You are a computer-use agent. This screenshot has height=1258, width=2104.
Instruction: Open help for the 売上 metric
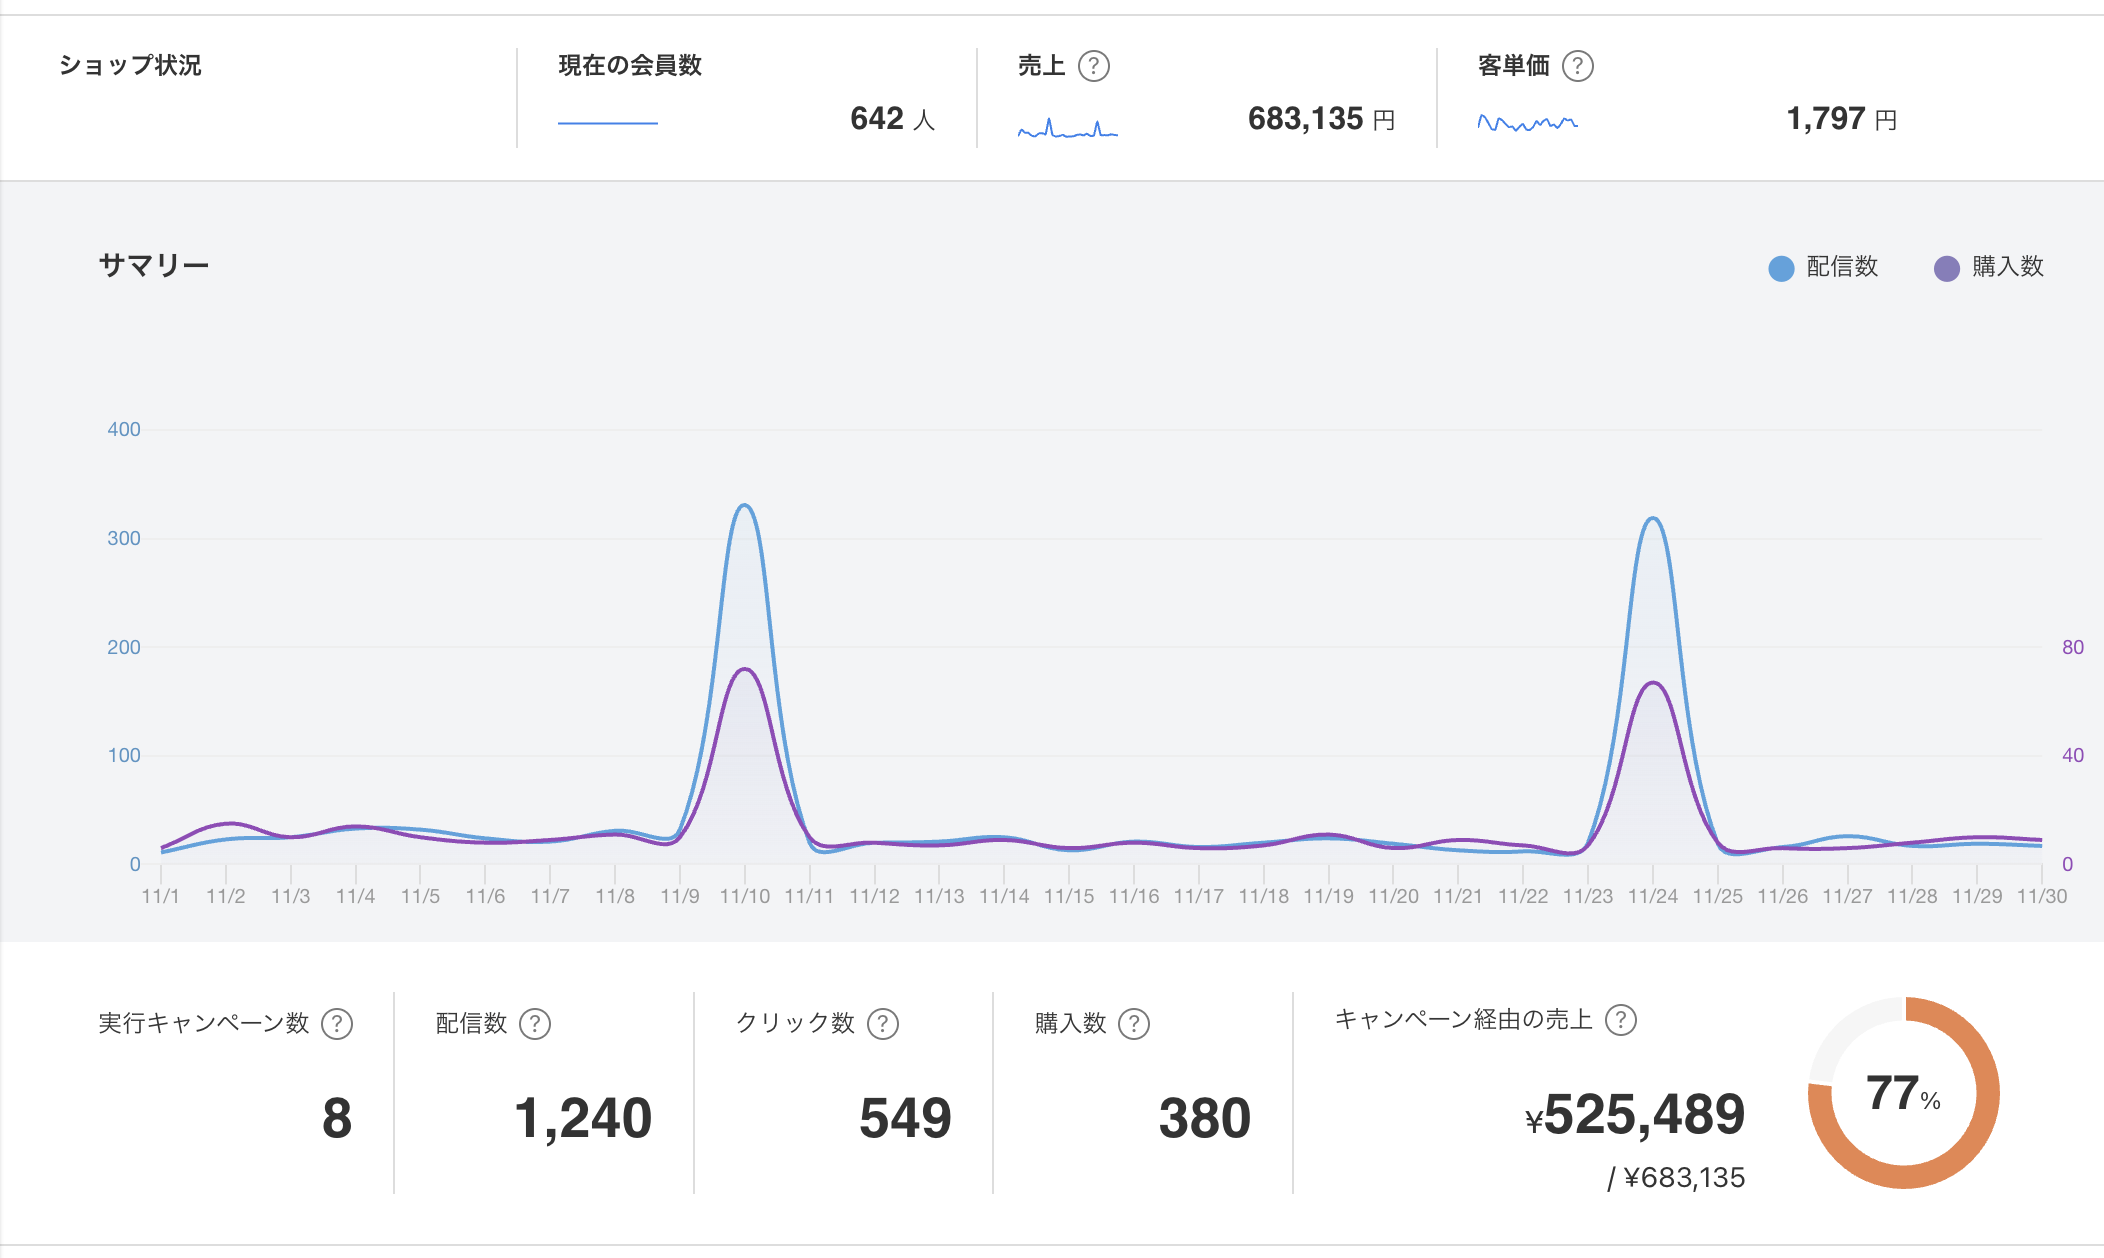click(x=1096, y=66)
